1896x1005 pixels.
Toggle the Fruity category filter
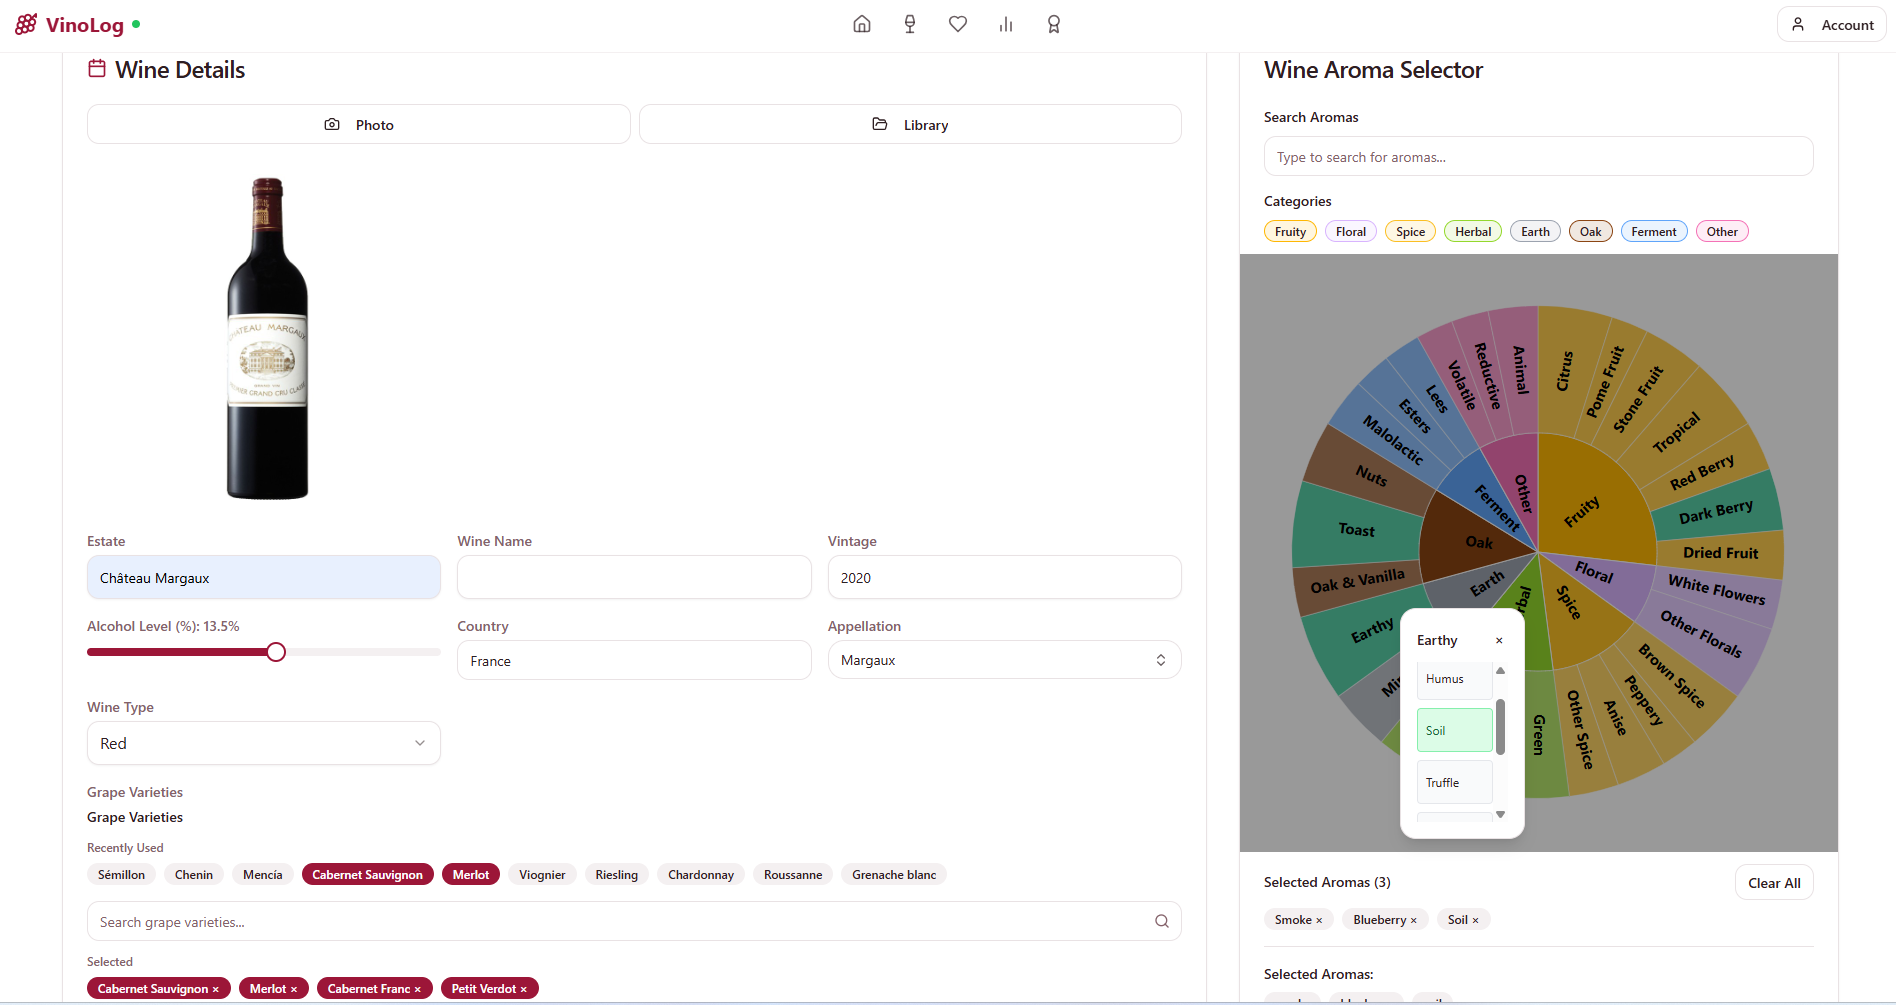[x=1290, y=231]
